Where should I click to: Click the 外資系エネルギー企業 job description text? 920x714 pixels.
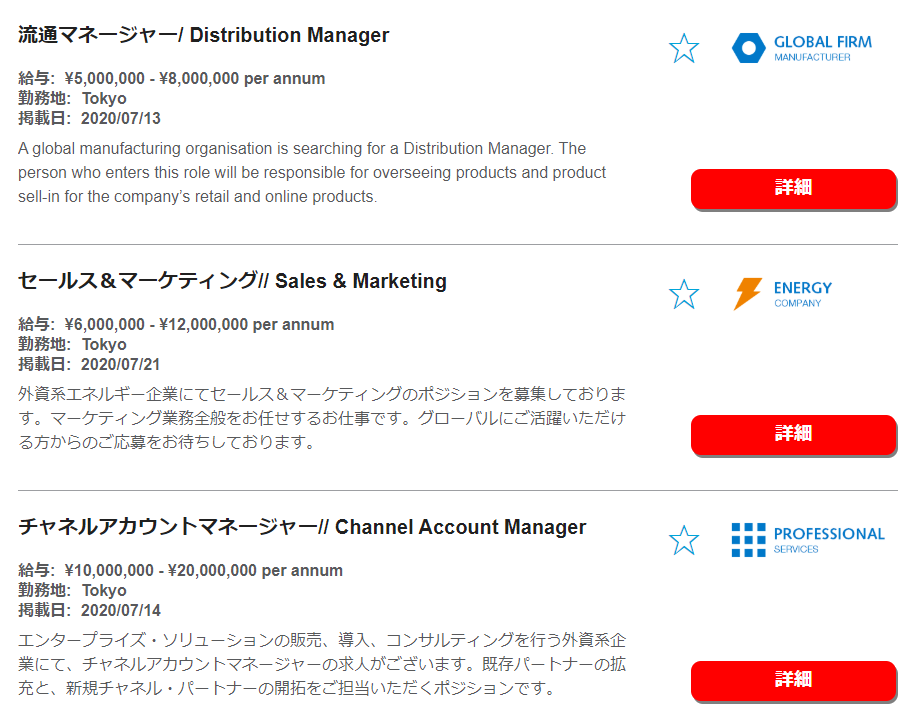point(322,418)
